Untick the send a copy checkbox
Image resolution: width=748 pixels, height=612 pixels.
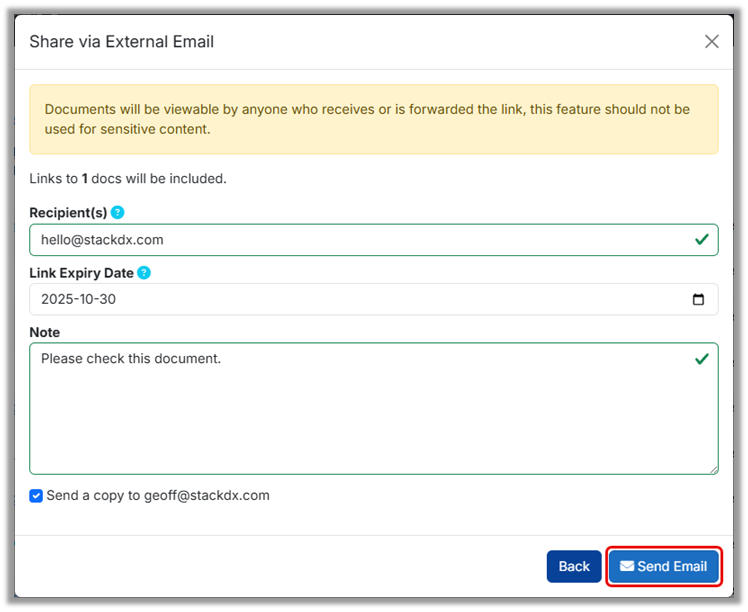[x=36, y=496]
